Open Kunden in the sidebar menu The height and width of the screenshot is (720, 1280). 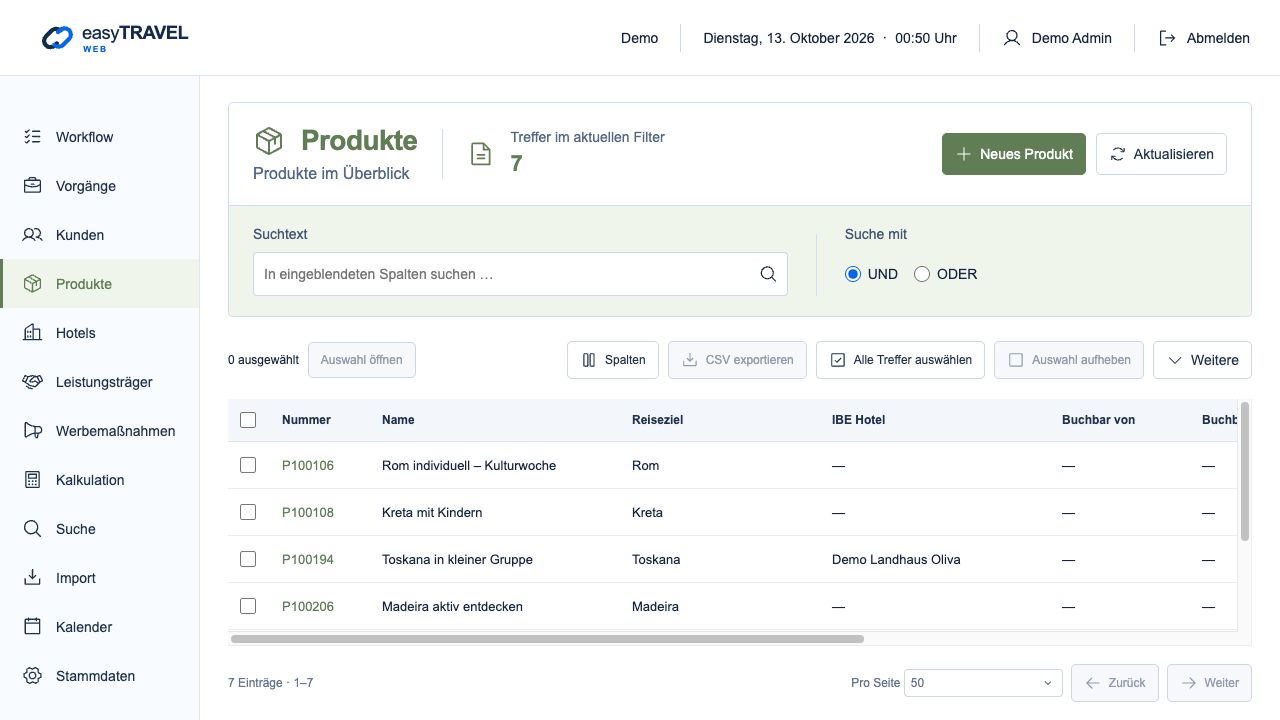point(100,235)
